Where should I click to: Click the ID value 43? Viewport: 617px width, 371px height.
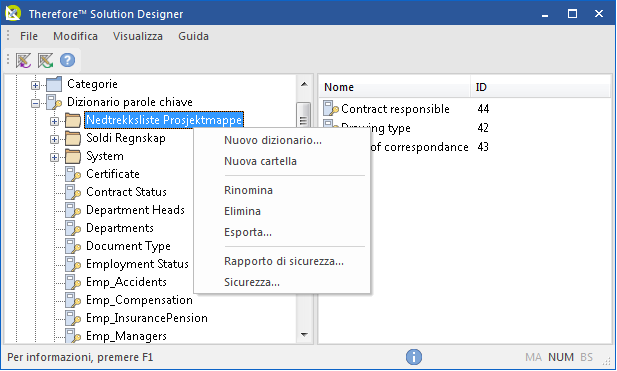point(483,147)
